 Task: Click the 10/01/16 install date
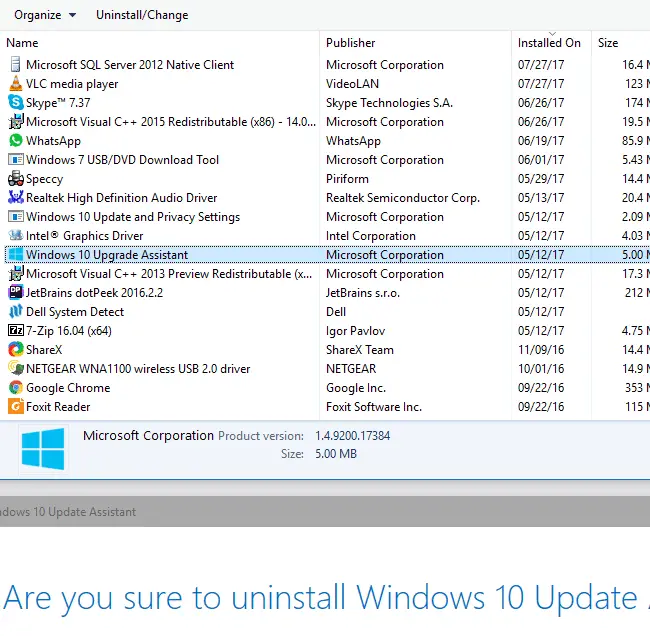tap(541, 369)
